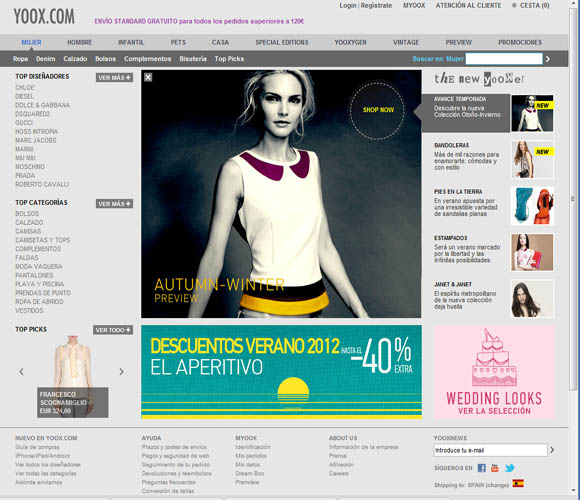Open Estampados thumbnail image
580x500 pixels.
click(532, 252)
